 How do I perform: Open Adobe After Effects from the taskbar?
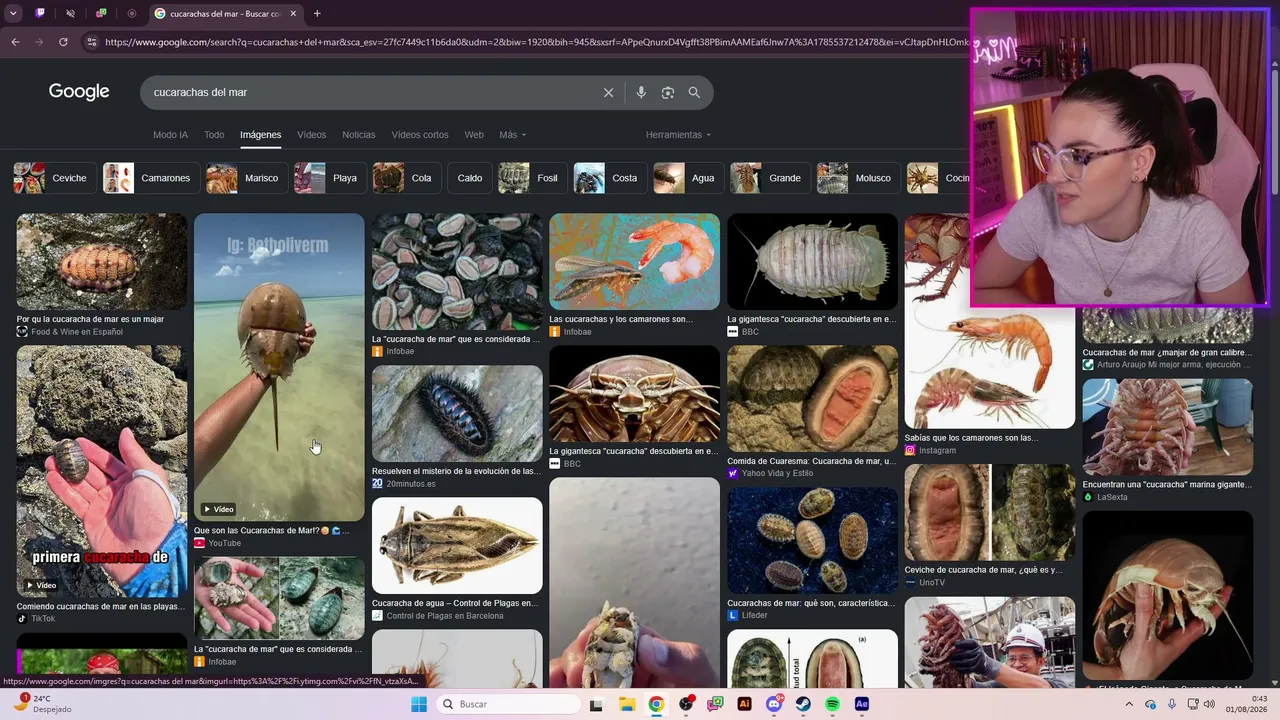point(862,704)
